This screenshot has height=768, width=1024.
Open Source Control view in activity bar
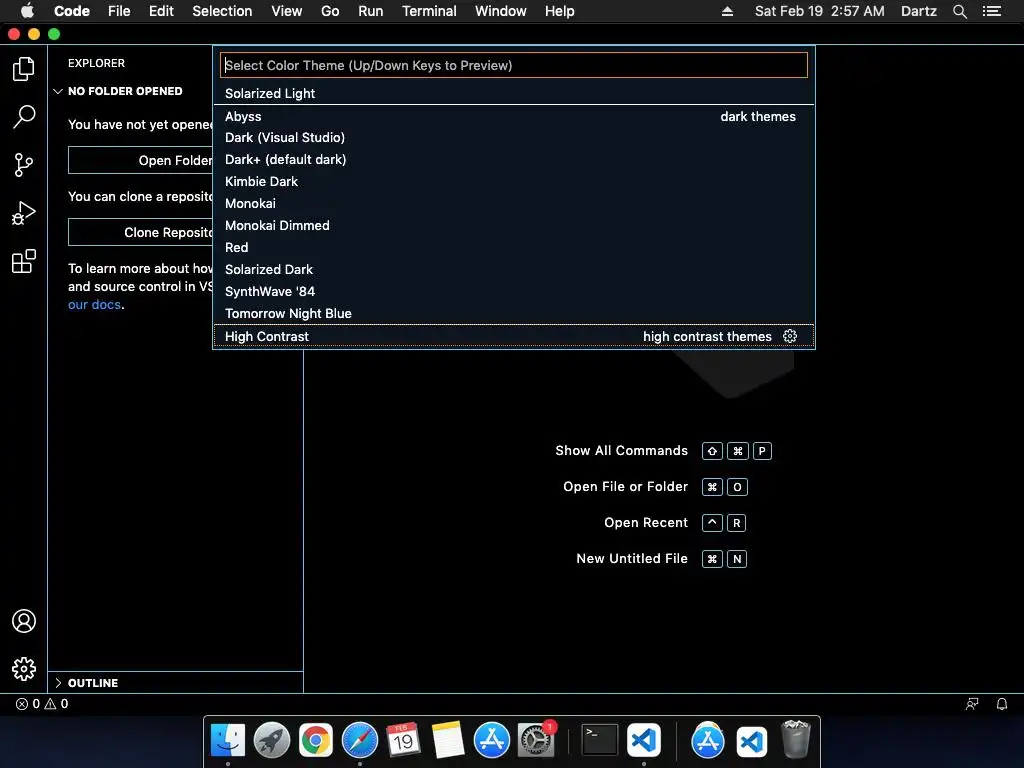tap(24, 165)
